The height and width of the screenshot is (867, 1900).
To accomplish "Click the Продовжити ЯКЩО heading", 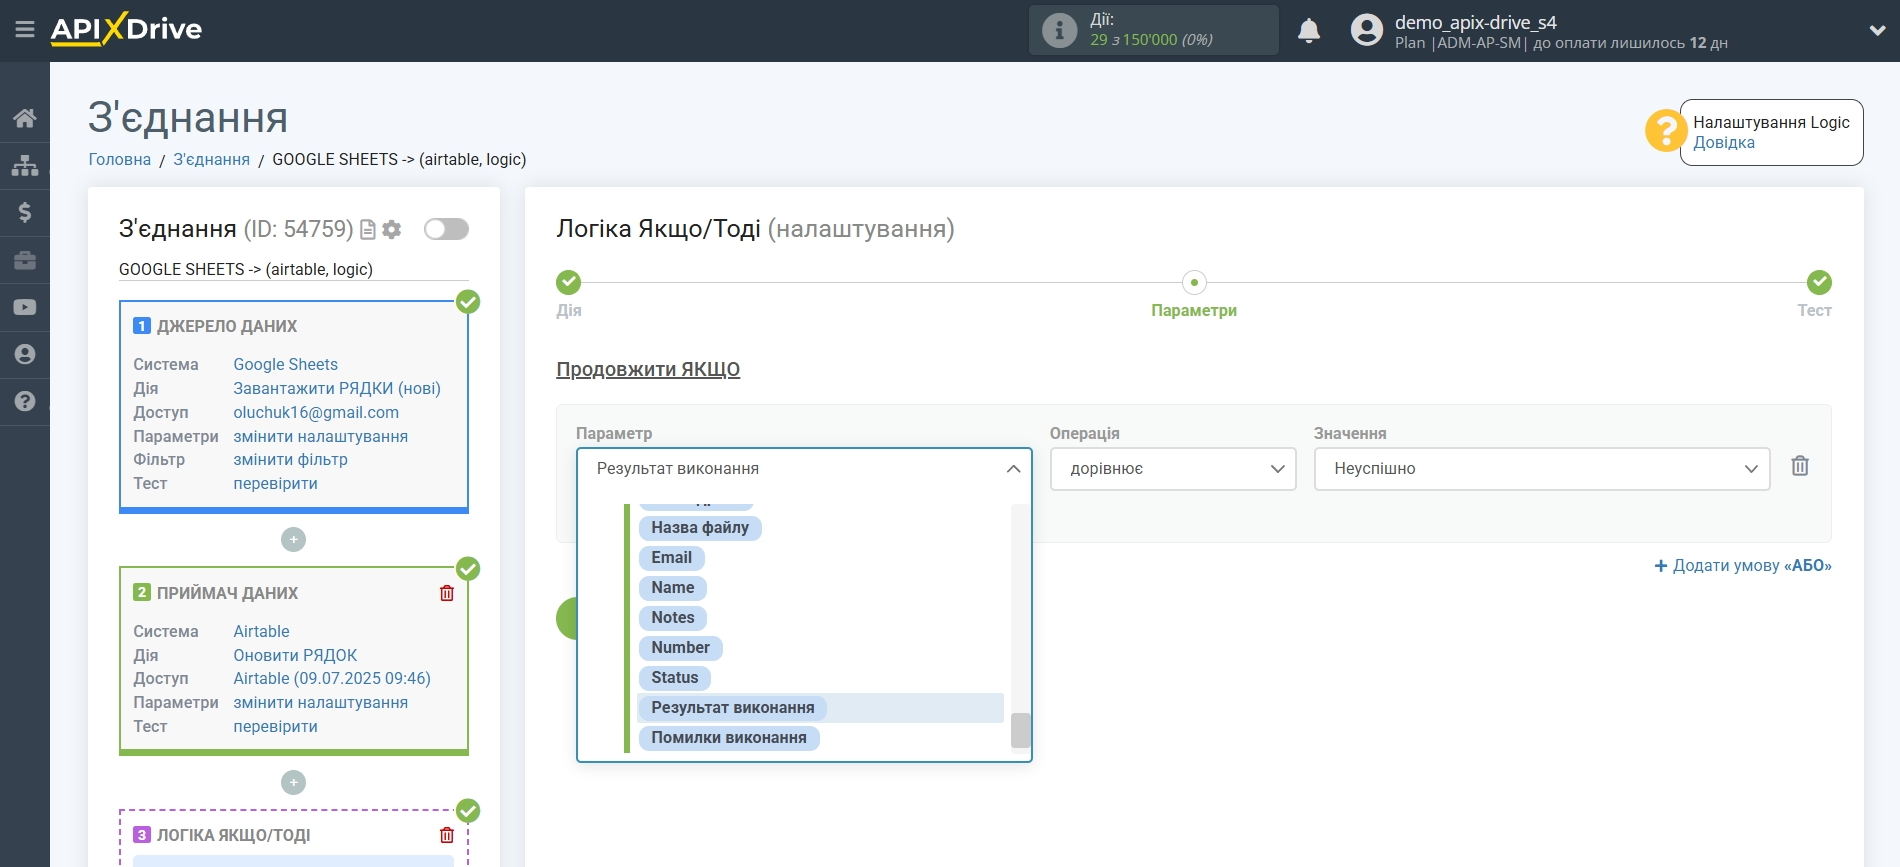I will (x=648, y=369).
